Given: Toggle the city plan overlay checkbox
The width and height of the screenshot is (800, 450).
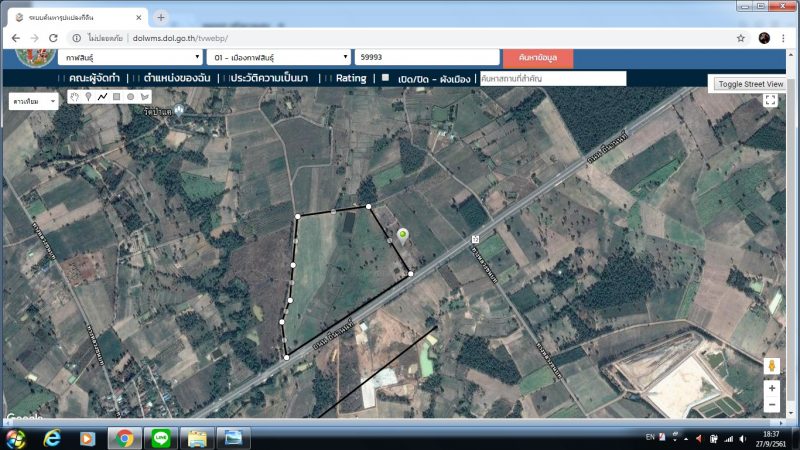Looking at the screenshot, I should click(x=385, y=78).
